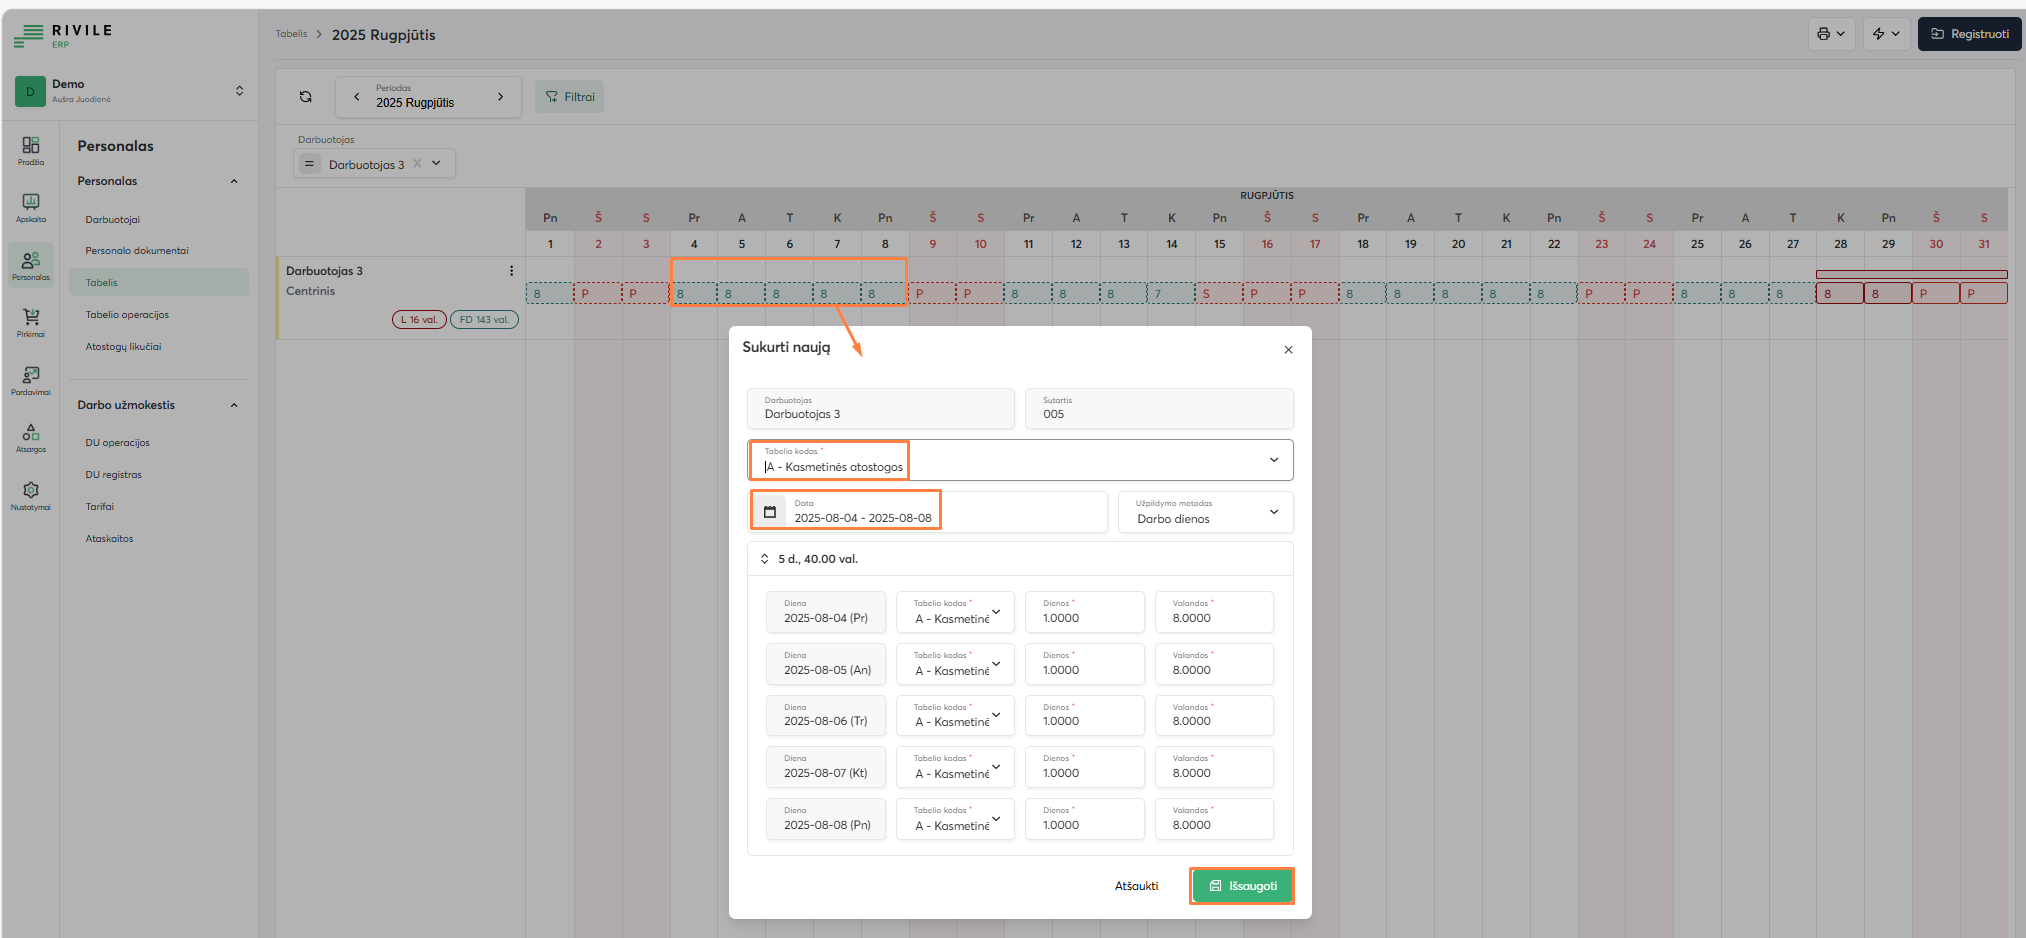Open the Darbuotojas filter dropdown arrow

pyautogui.click(x=435, y=163)
